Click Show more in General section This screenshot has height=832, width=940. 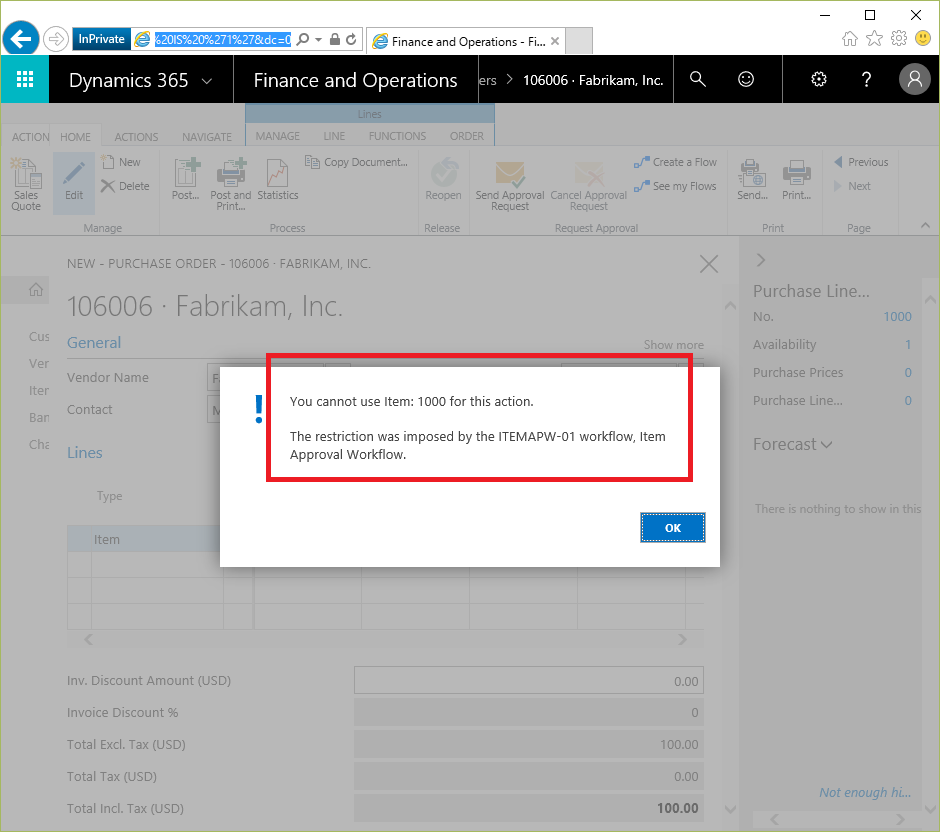click(673, 345)
